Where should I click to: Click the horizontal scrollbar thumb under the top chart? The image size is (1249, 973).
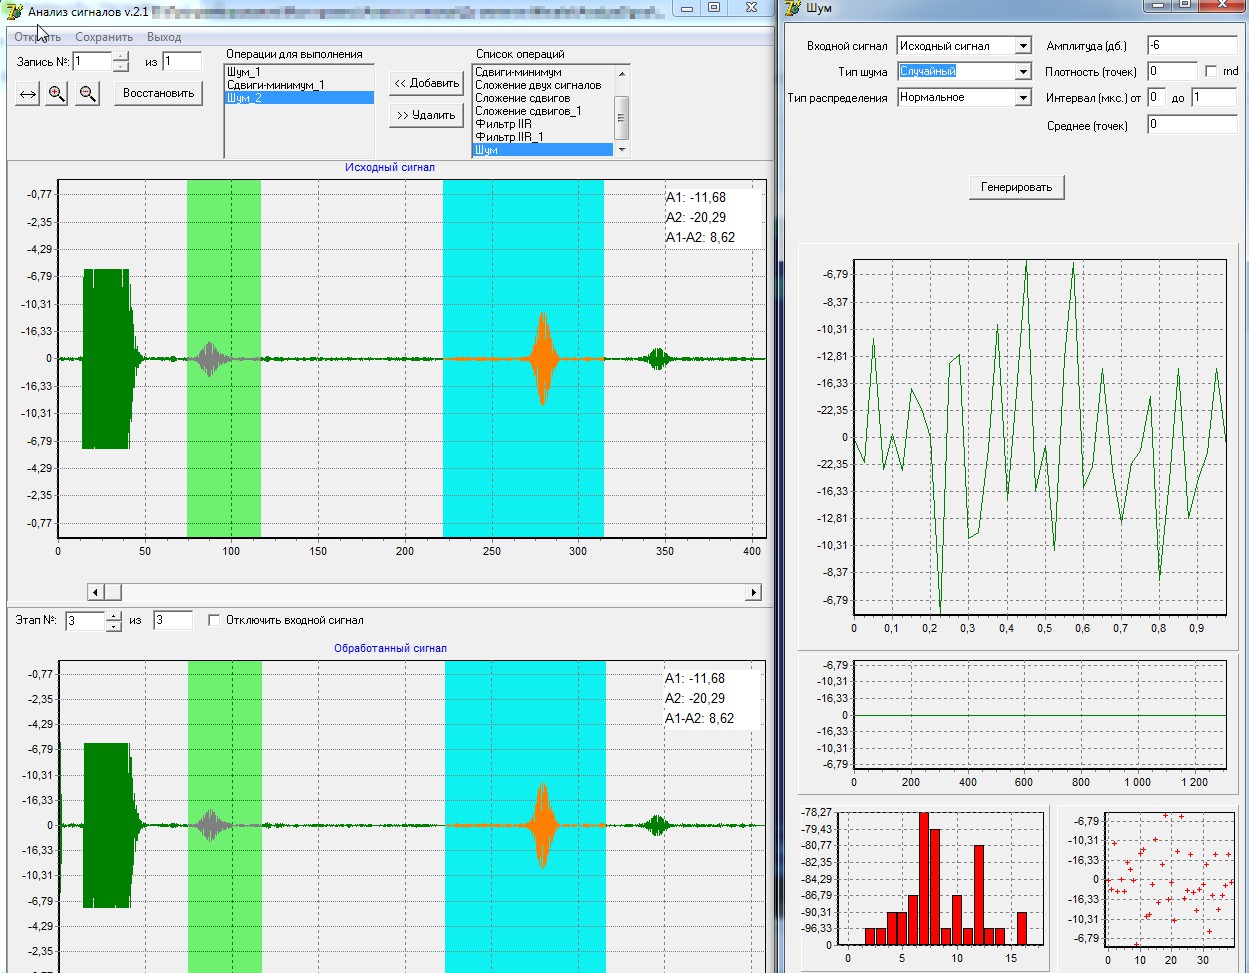pyautogui.click(x=113, y=593)
